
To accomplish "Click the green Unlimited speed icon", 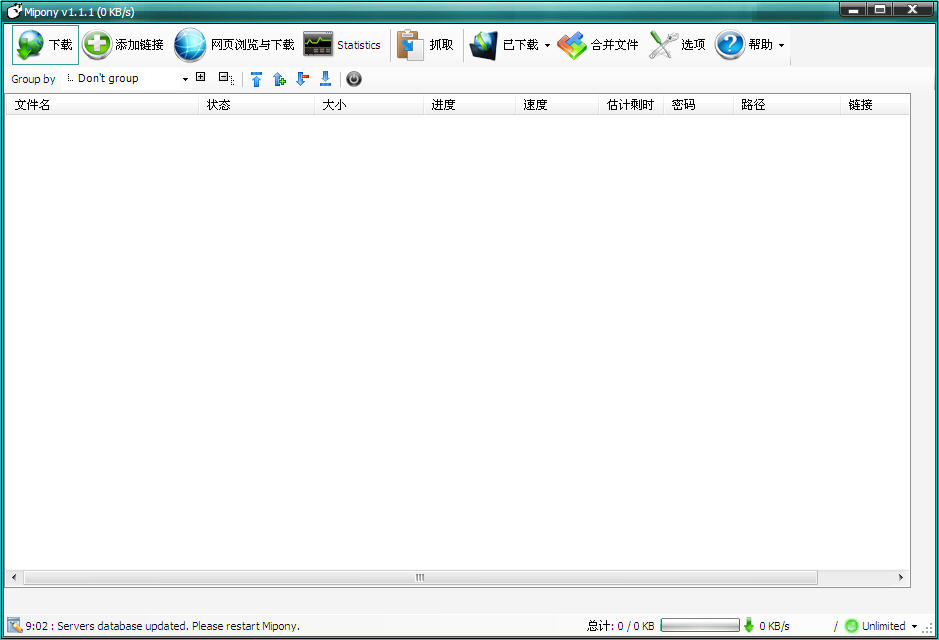I will [x=852, y=626].
